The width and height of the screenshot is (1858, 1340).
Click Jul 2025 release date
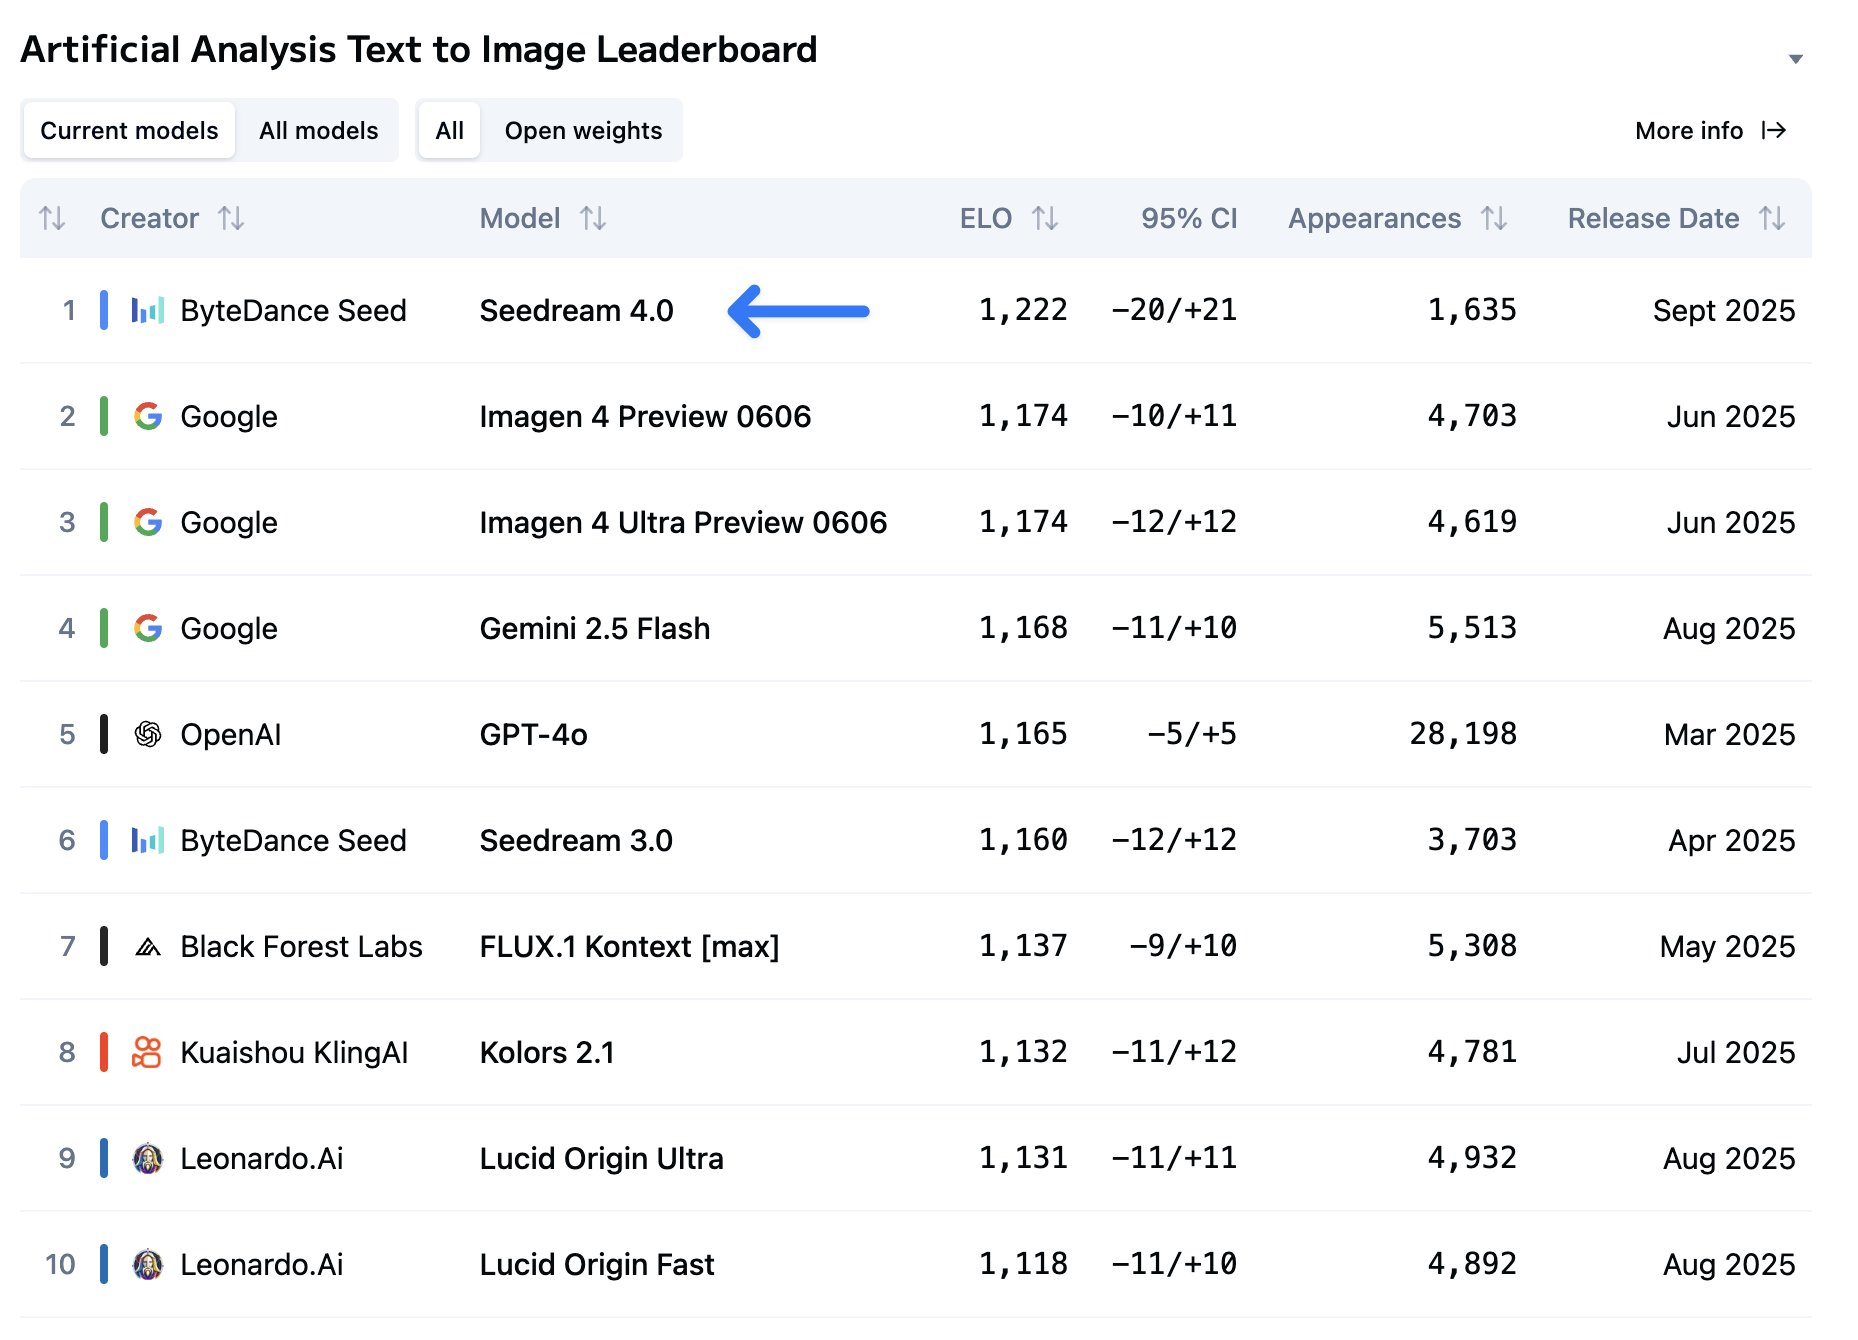click(1736, 1053)
